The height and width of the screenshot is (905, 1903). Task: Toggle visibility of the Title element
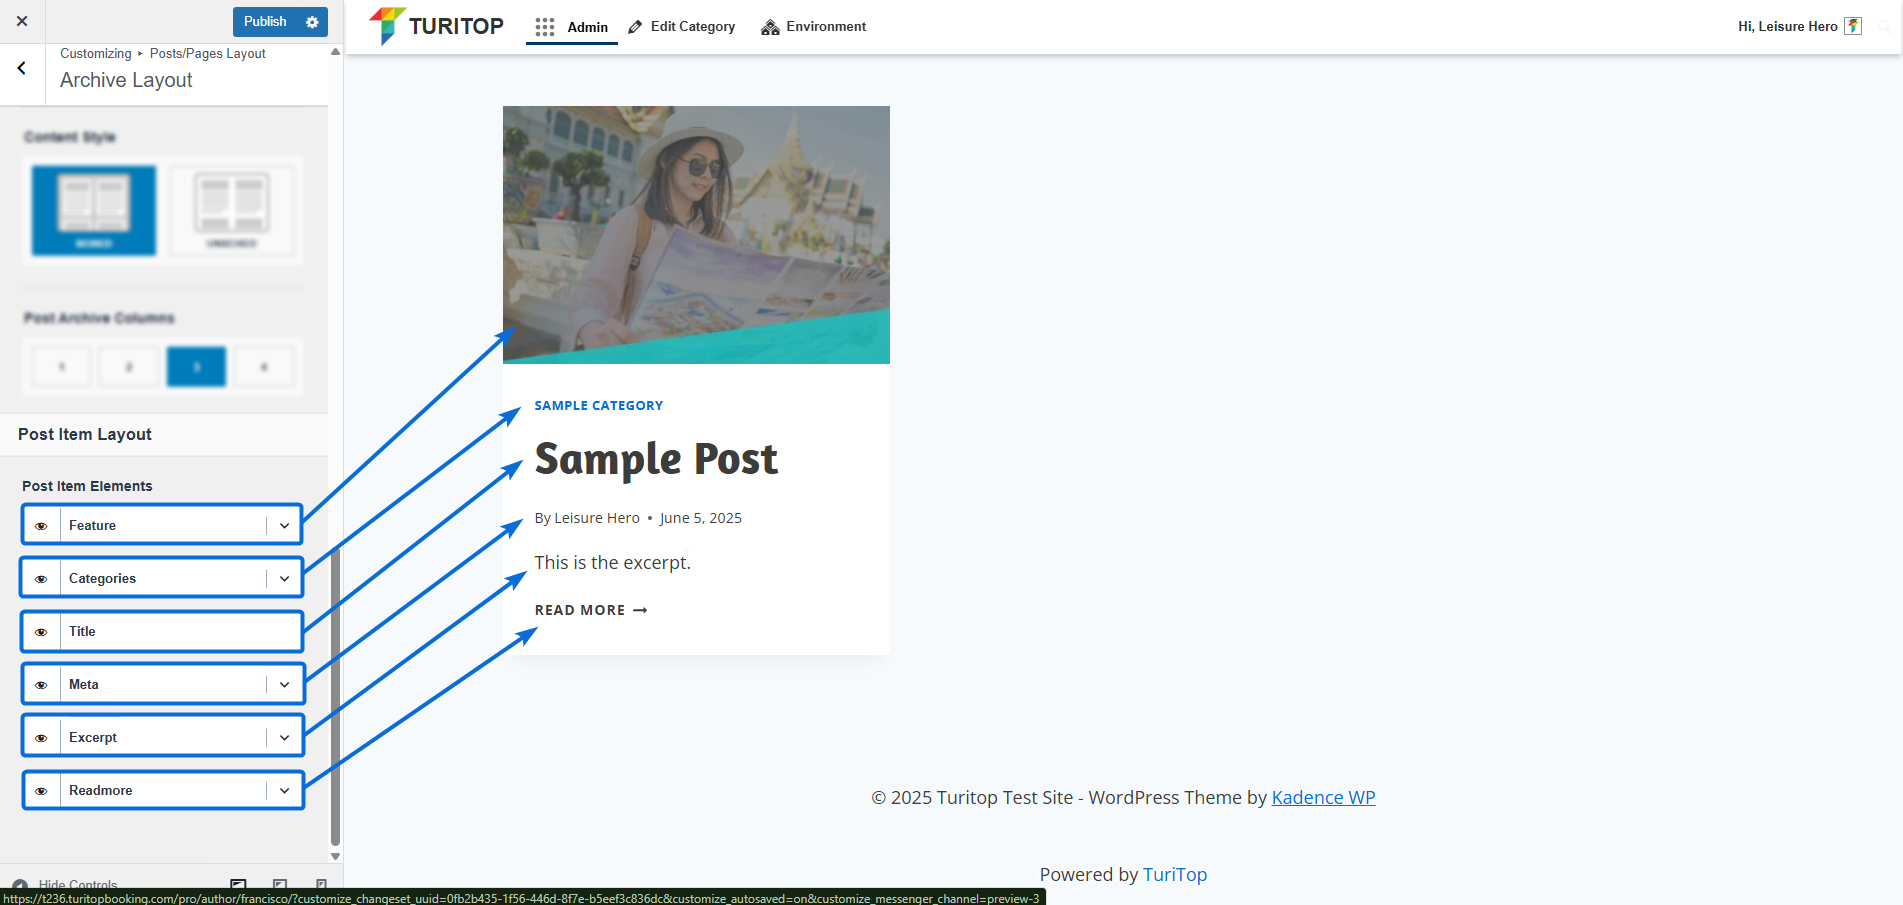click(41, 632)
